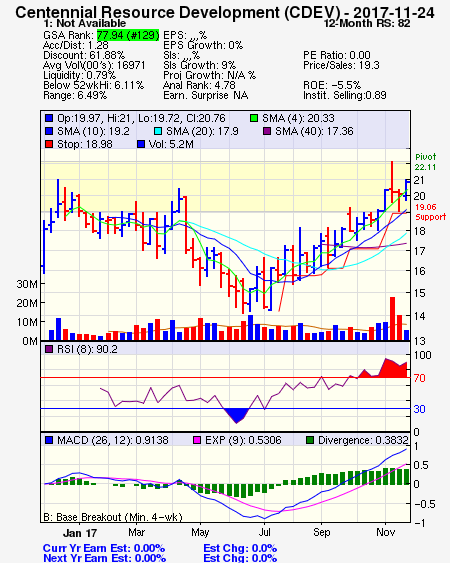Click the red Stop legend swatch
This screenshot has width=450, height=563.
click(49, 144)
